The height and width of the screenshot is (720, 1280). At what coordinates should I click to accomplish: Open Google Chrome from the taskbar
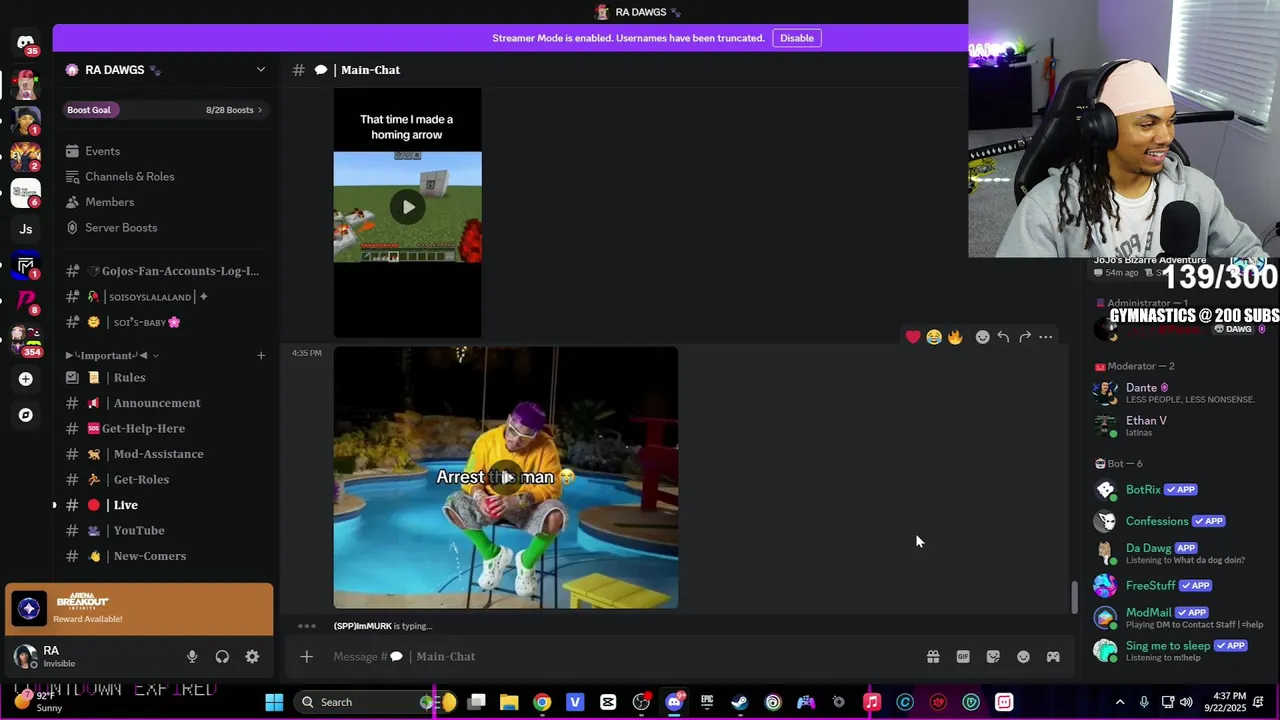click(542, 702)
